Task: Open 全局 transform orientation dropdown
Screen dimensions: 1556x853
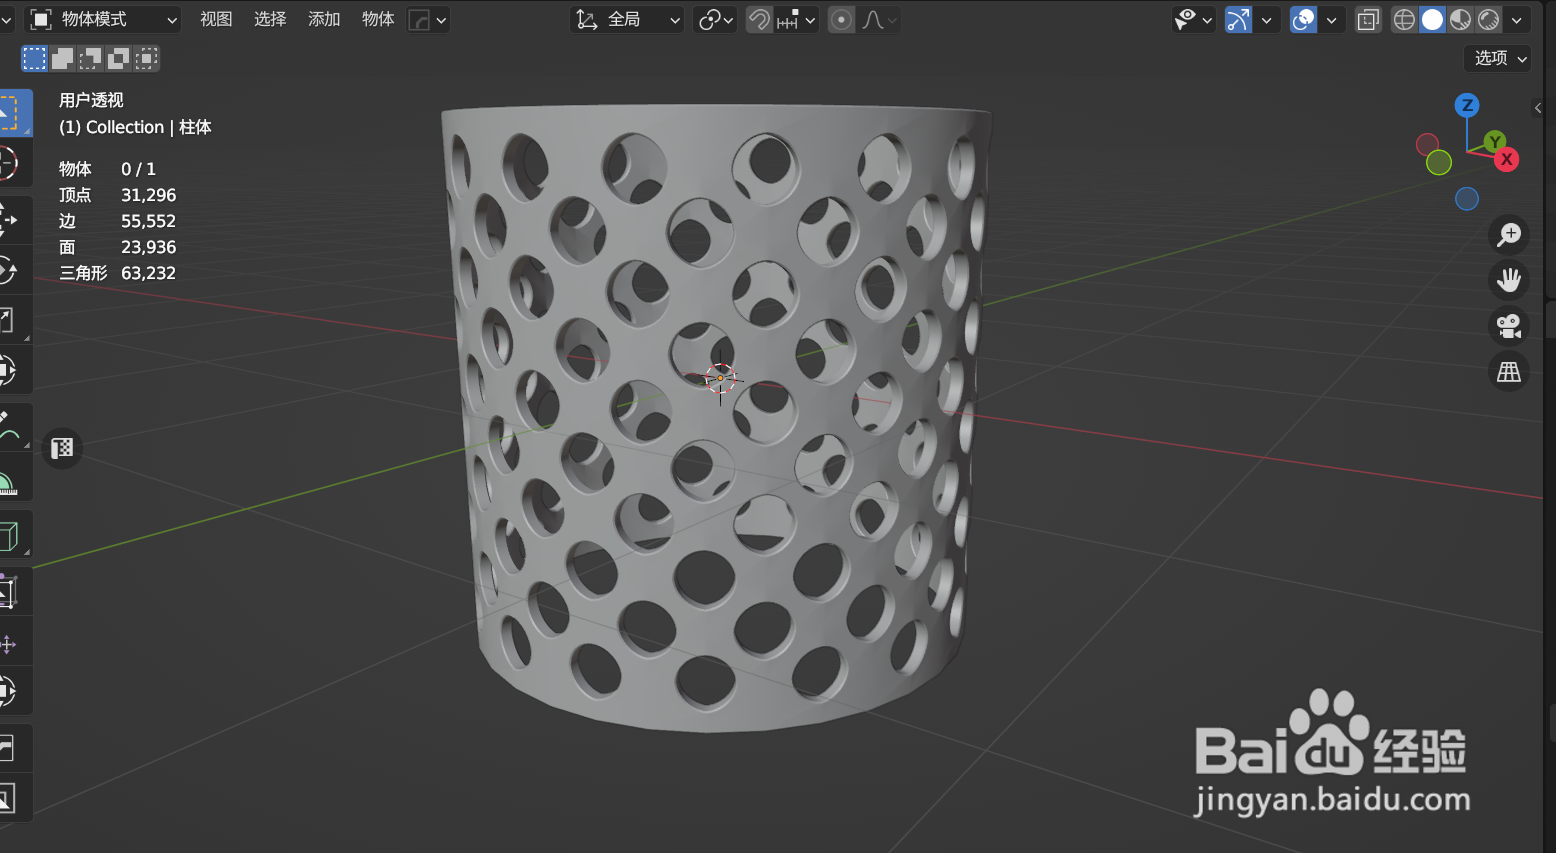Action: [x=626, y=20]
